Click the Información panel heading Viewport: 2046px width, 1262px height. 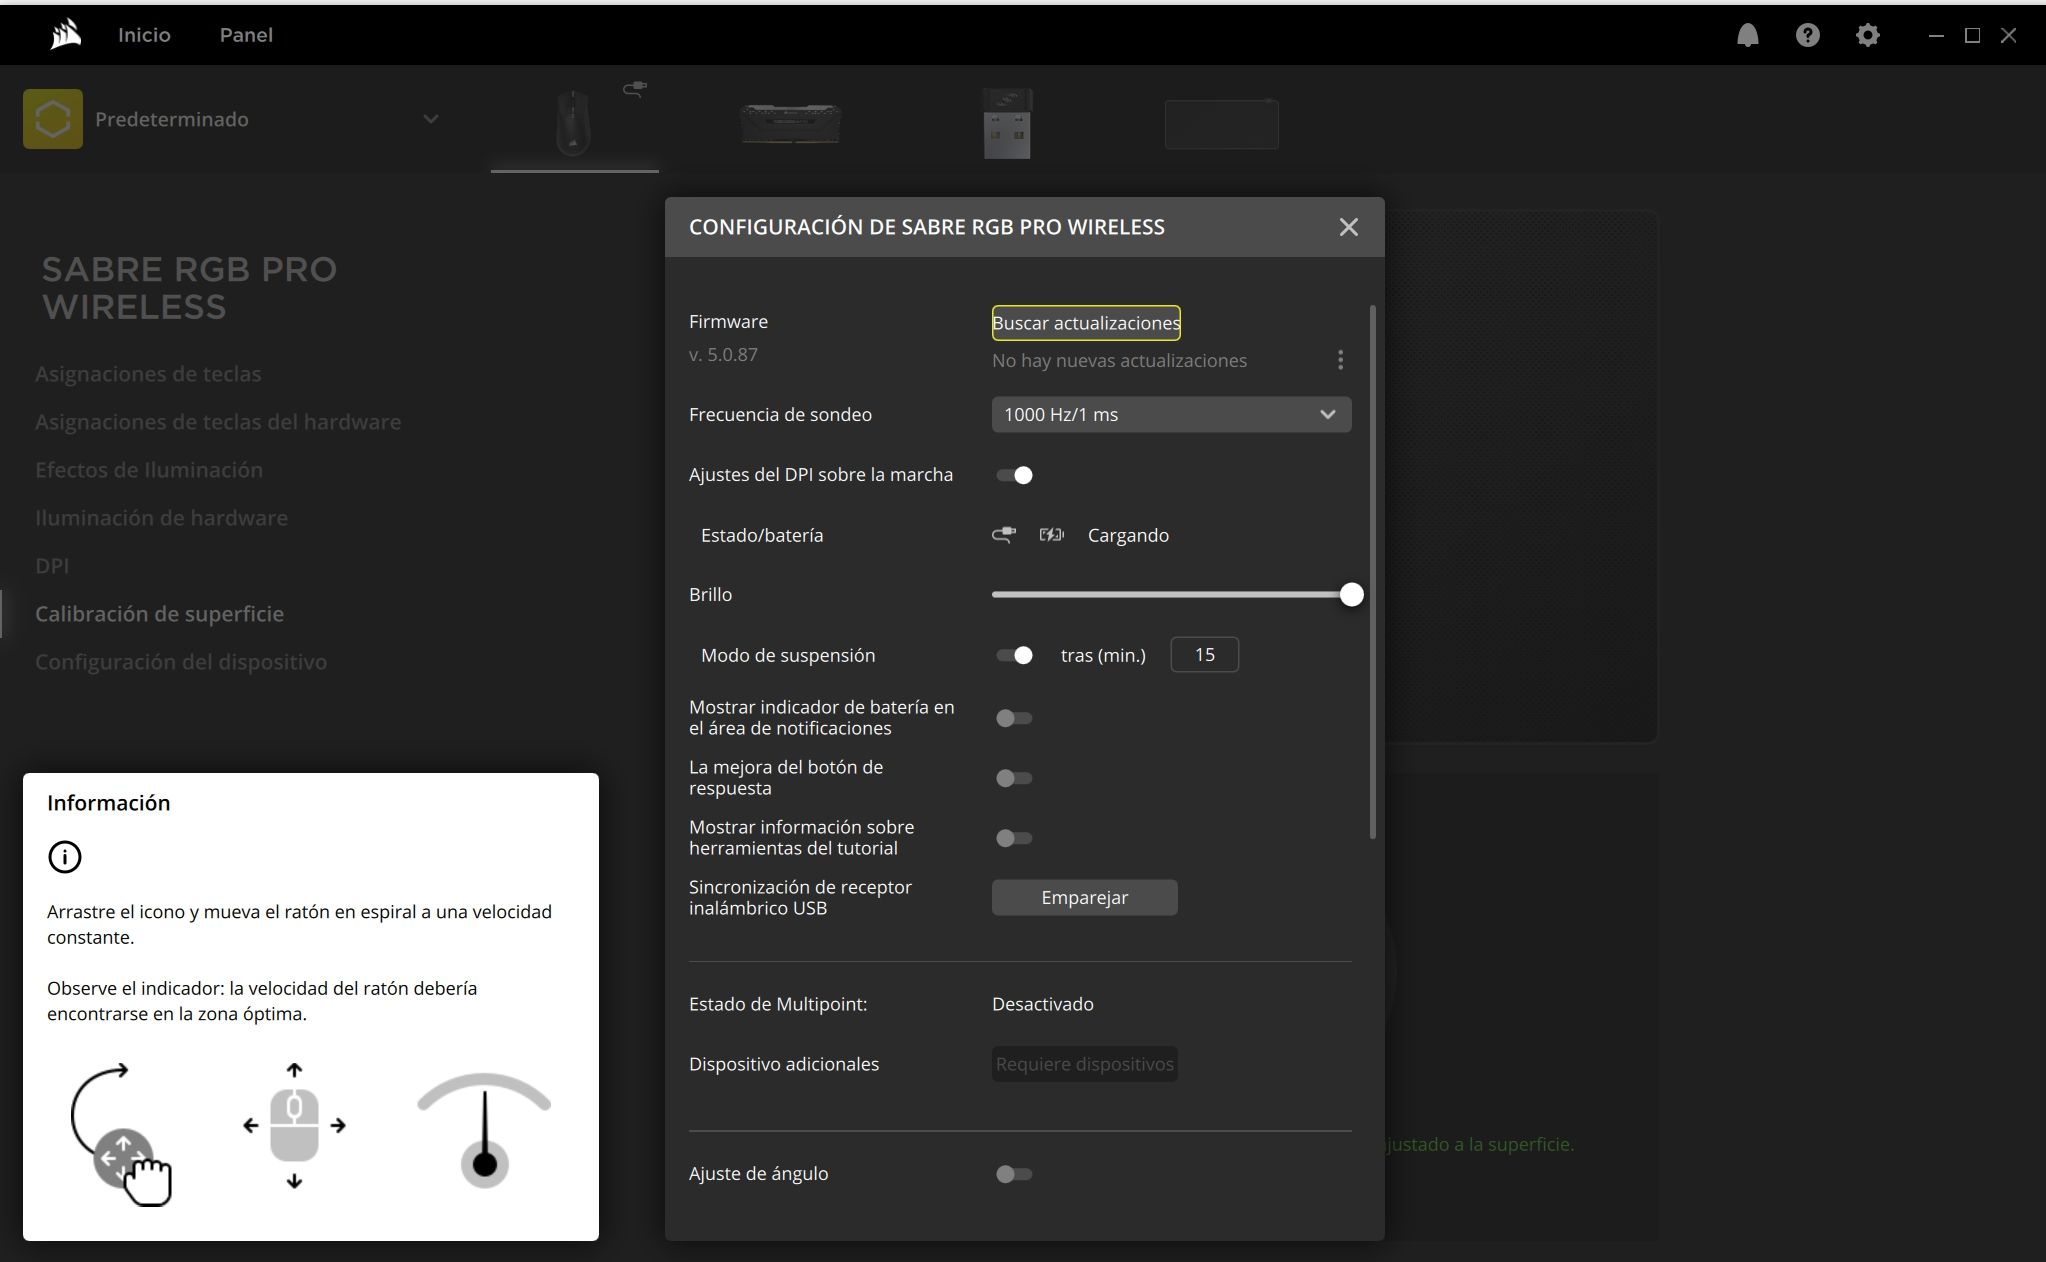[x=108, y=803]
